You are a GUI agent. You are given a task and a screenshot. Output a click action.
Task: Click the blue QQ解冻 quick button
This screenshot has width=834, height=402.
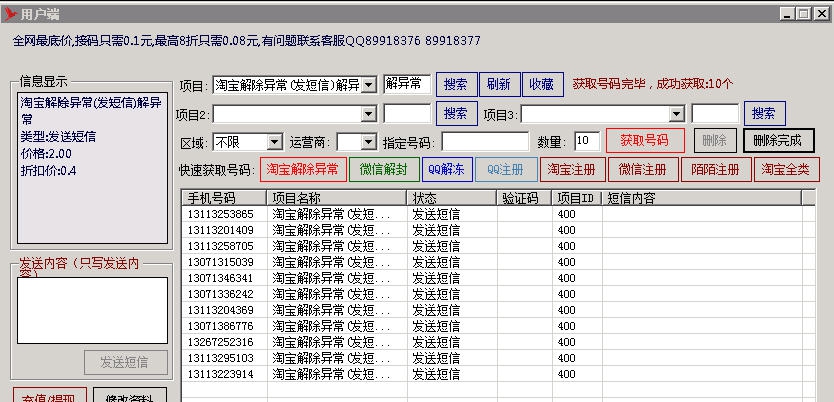[447, 170]
